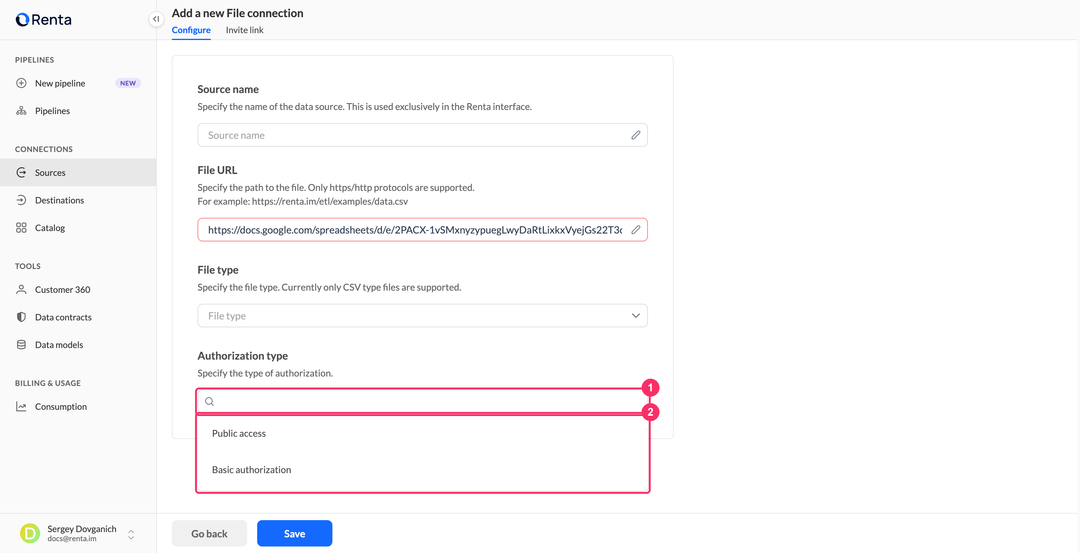
Task: Click the File URL input field
Action: tap(422, 230)
